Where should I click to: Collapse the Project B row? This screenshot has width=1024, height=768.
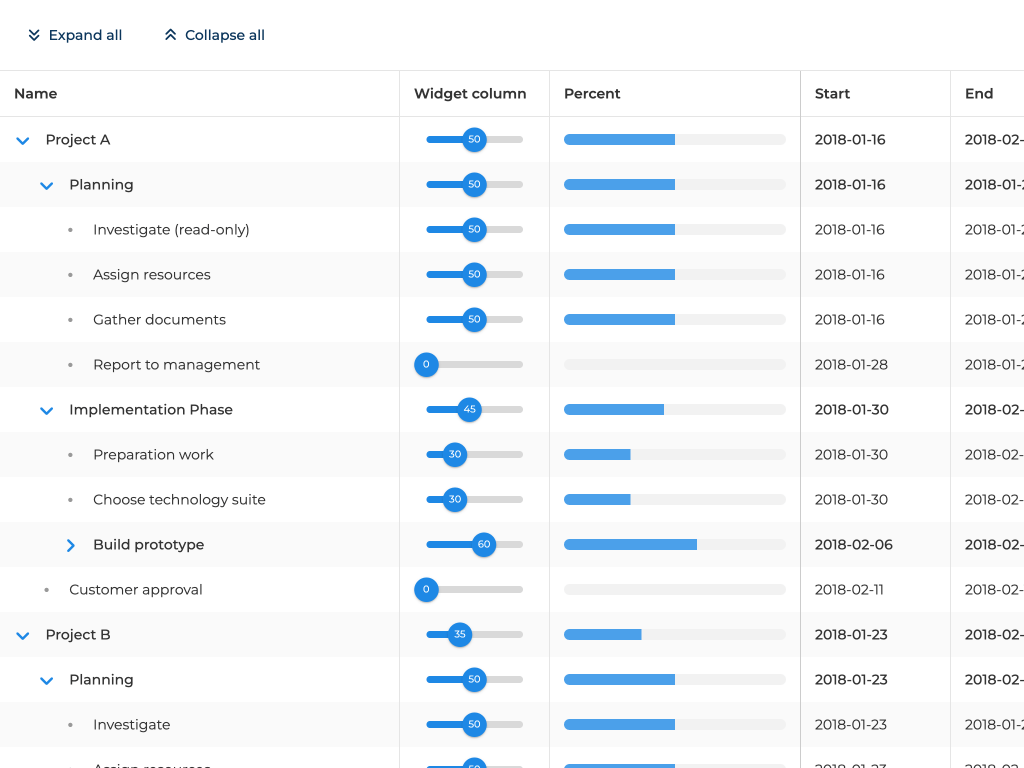tap(23, 635)
